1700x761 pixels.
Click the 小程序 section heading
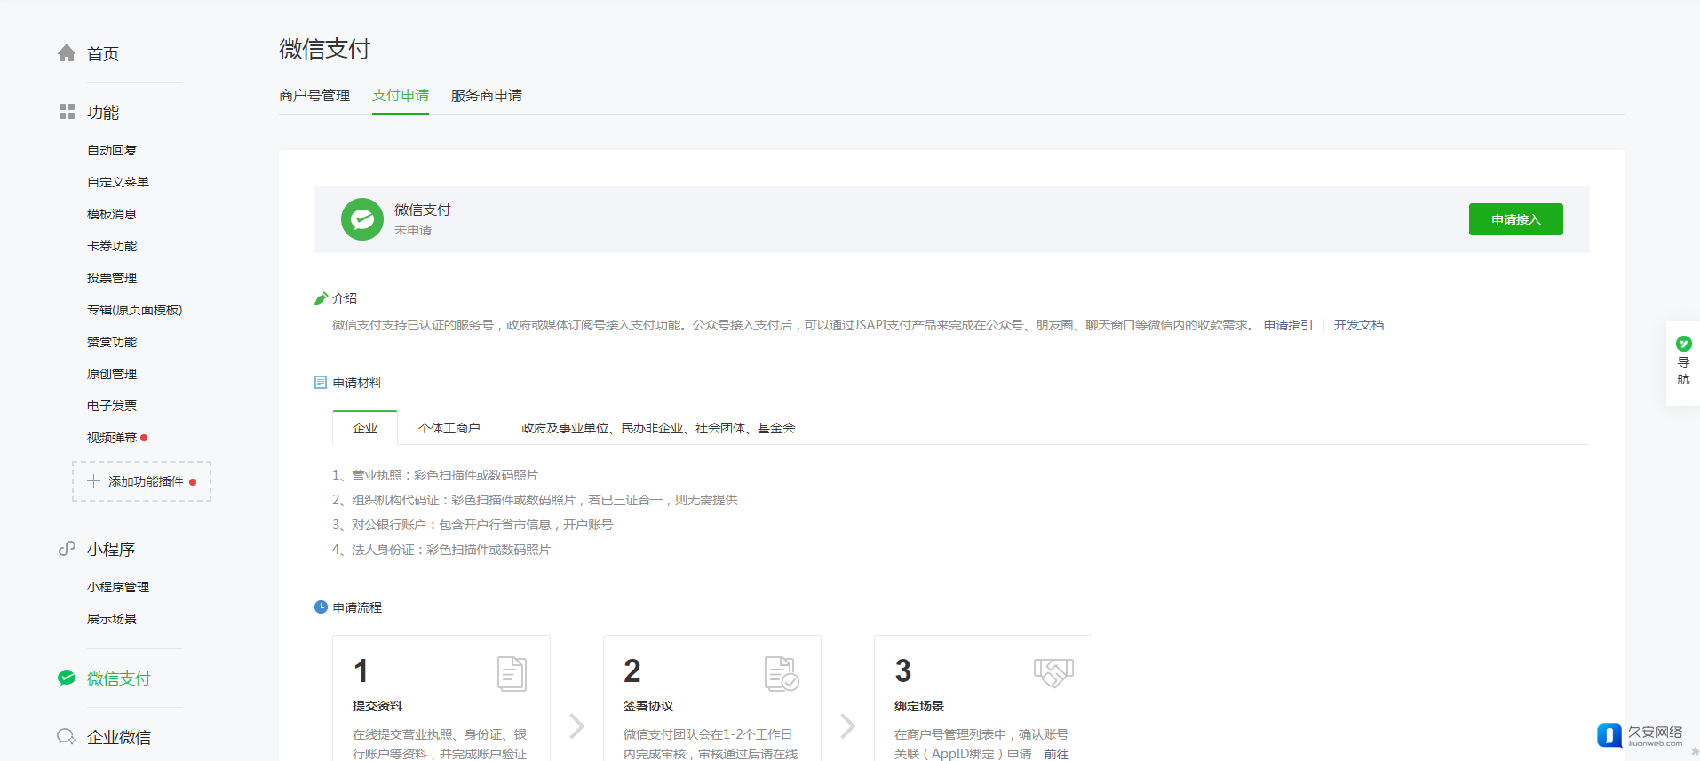coord(111,550)
